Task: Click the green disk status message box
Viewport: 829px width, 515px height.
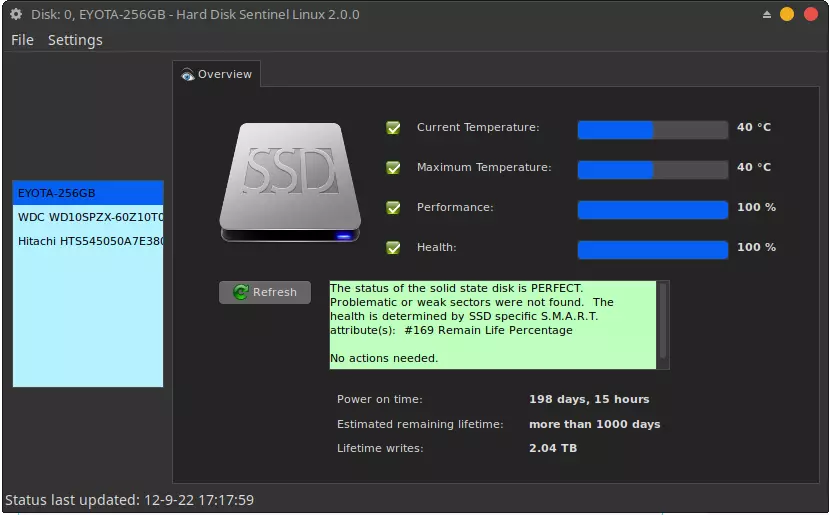Action: point(493,325)
